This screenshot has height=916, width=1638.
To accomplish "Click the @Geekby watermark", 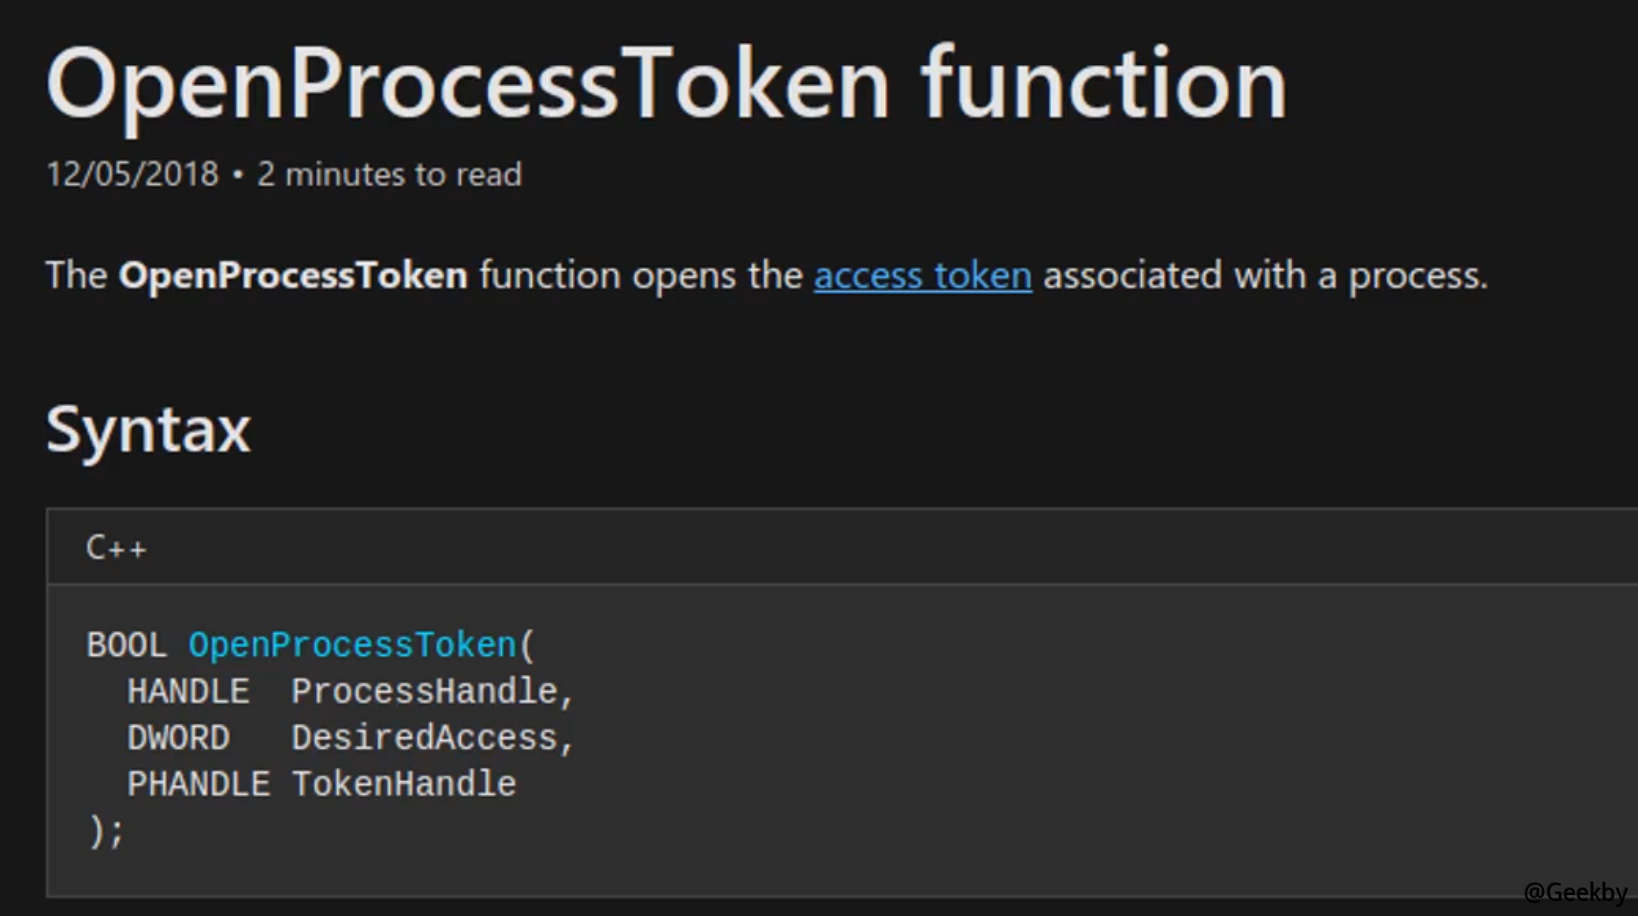I will click(x=1575, y=891).
